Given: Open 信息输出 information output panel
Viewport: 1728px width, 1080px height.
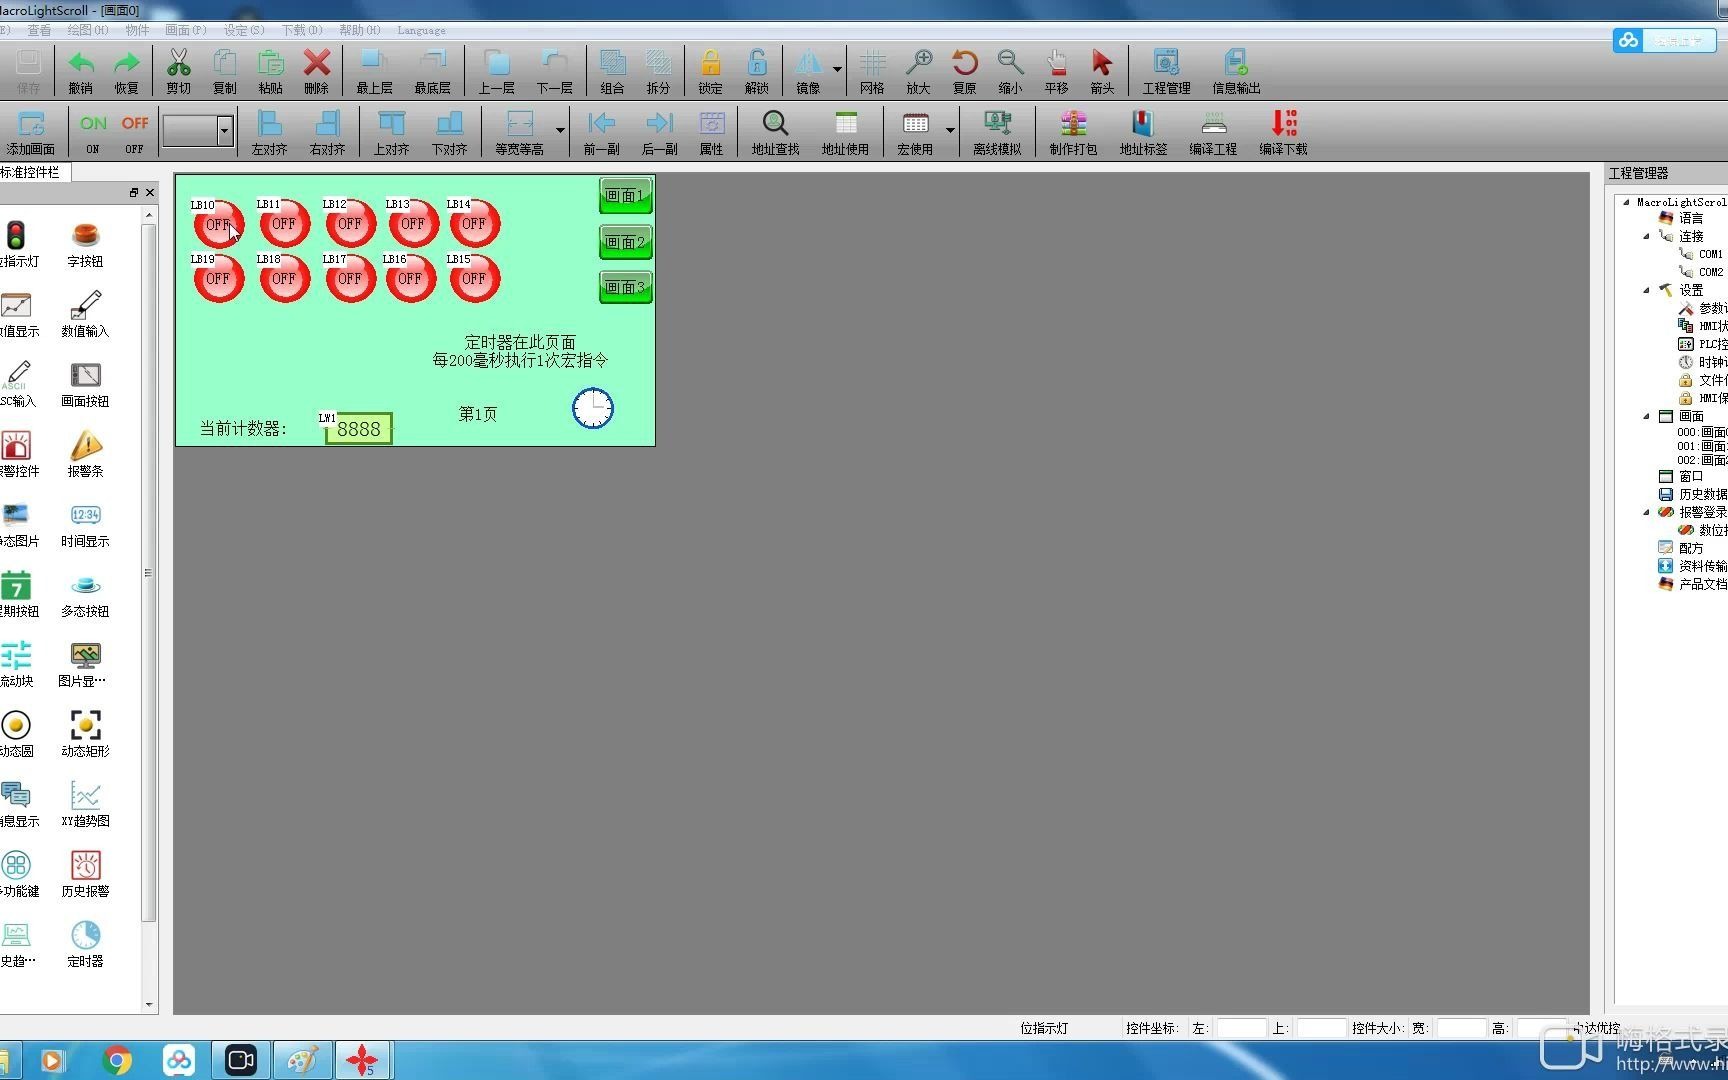Looking at the screenshot, I should coord(1237,71).
